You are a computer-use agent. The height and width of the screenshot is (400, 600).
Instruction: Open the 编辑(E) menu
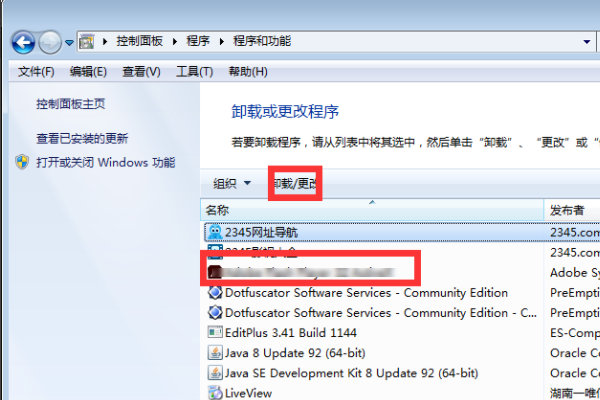(88, 72)
